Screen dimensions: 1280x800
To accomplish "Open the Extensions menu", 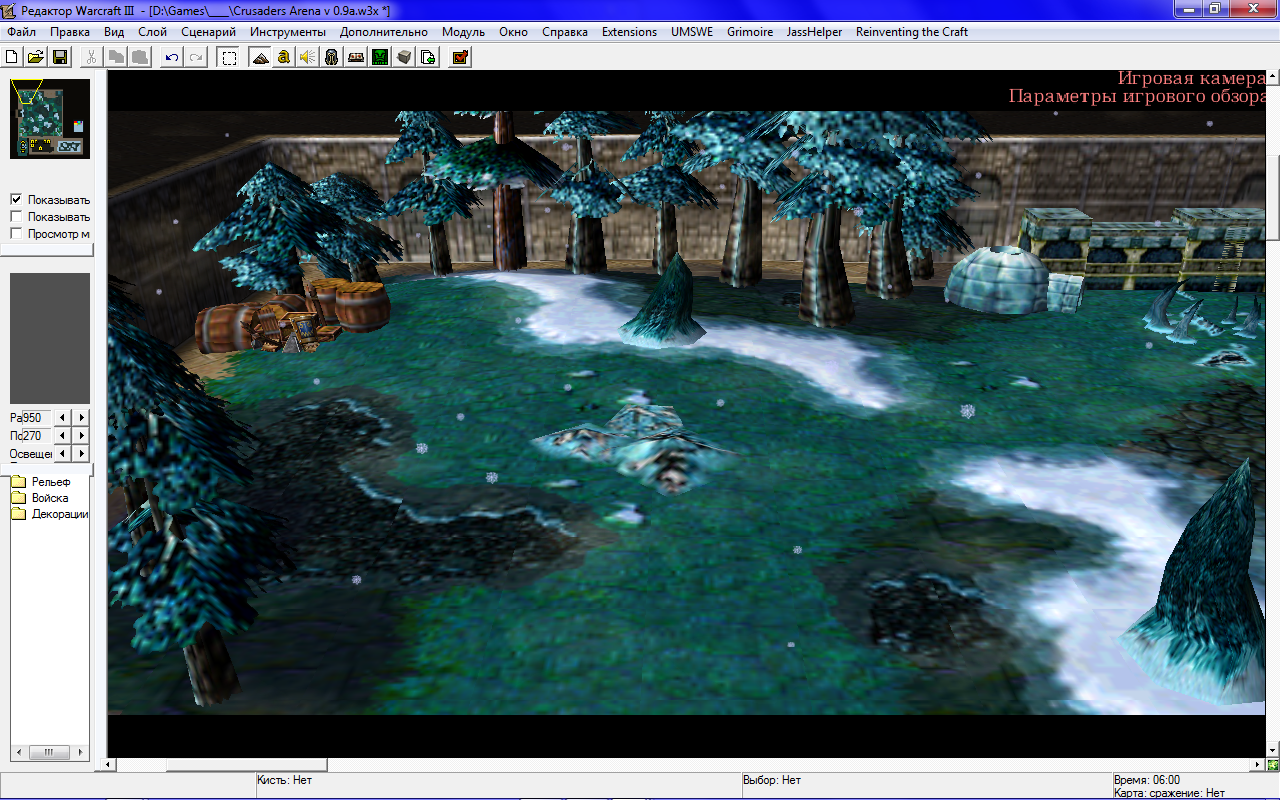I will 630,32.
